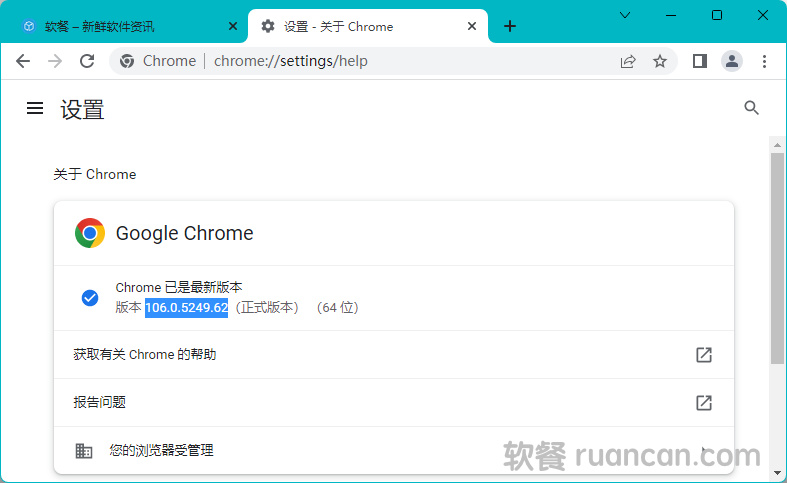Image resolution: width=787 pixels, height=483 pixels.
Task: Open the Chrome three-dot menu
Action: (x=765, y=61)
